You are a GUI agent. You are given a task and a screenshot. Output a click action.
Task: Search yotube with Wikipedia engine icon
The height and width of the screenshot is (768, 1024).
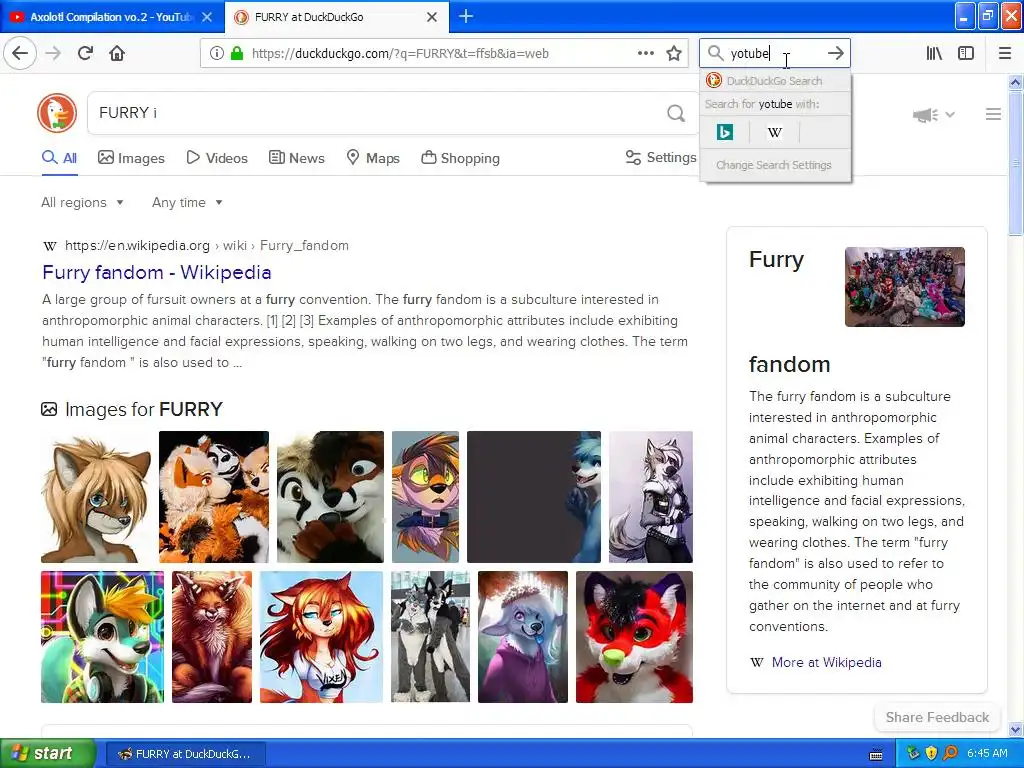[x=775, y=133]
